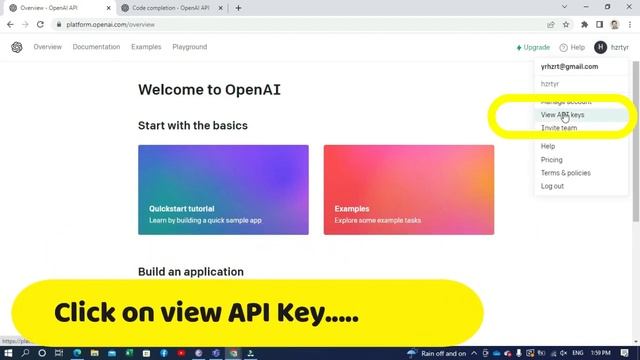Select View API keys from account menu
Screen dimensions: 640x360
(x=581, y=115)
